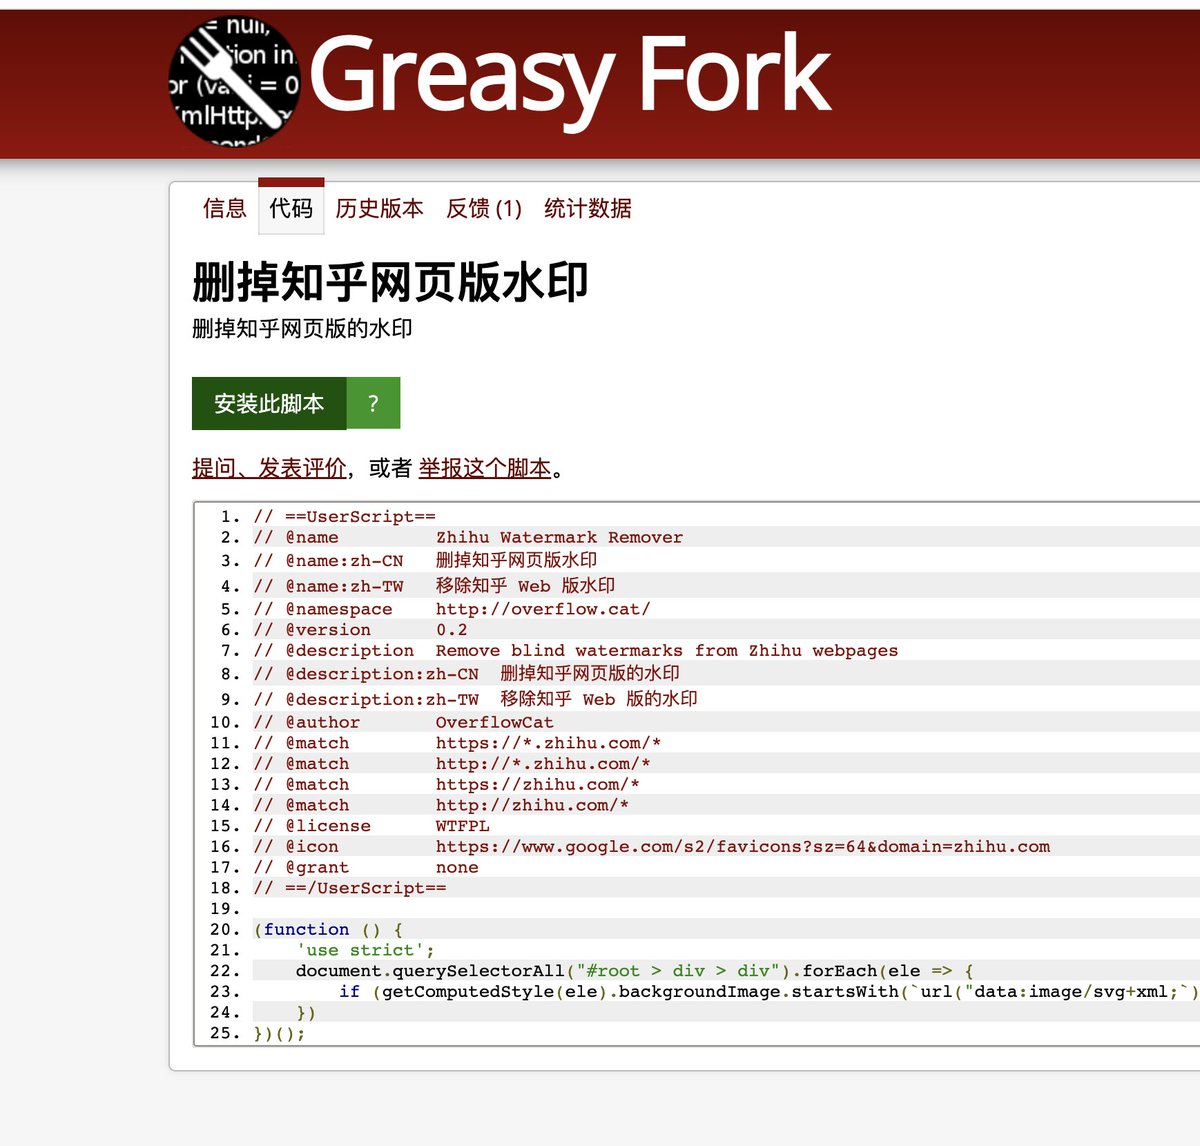Viewport: 1200px width, 1146px height.
Task: Open the 历史版本 tab
Action: 380,208
